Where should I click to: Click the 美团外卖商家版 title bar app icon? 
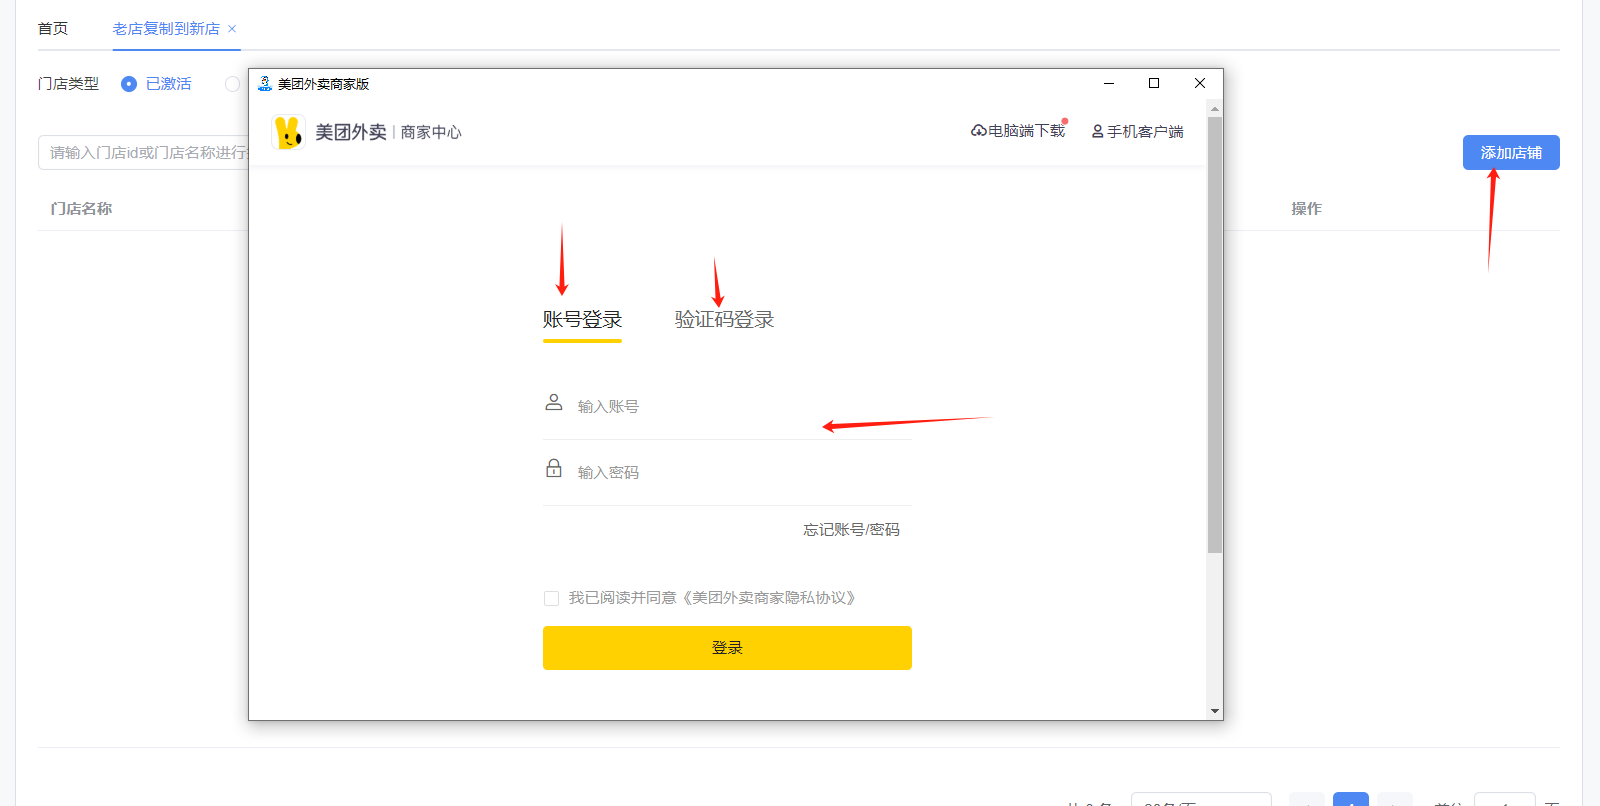tap(265, 84)
